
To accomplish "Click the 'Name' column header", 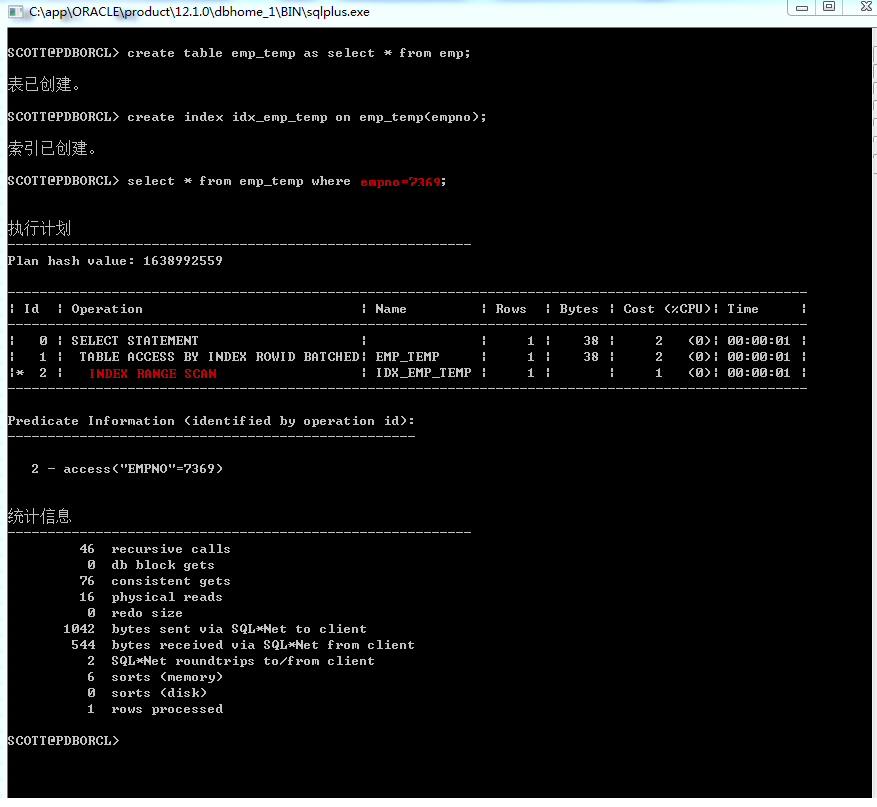I will 391,309.
